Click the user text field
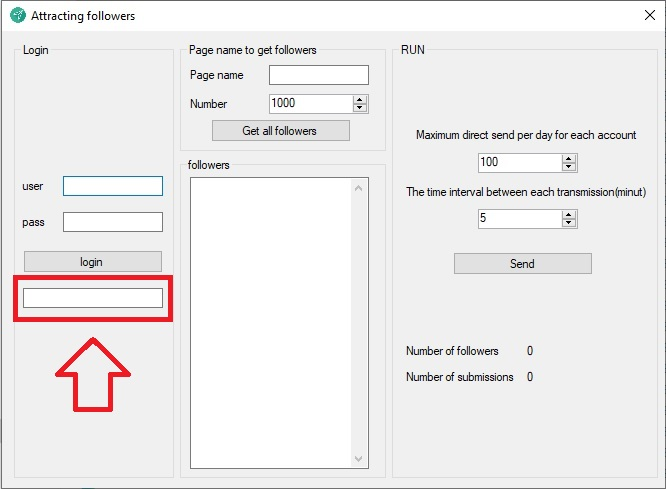The image size is (666, 489). pos(112,186)
